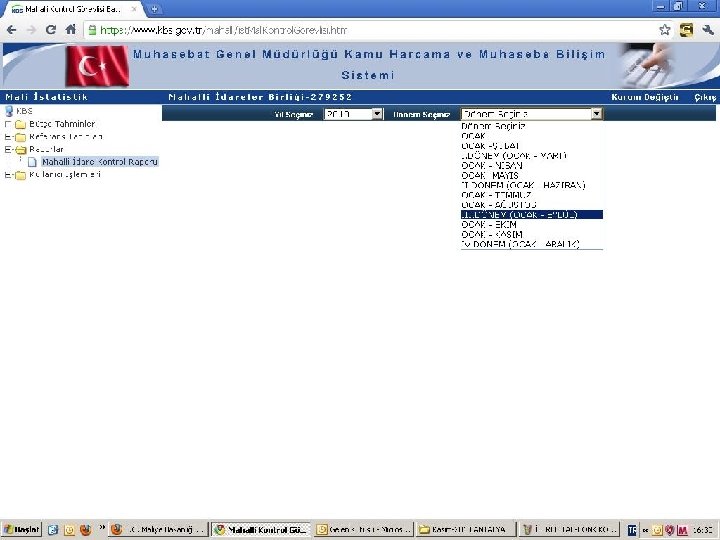
Task: Select OCAK - AĞUSTOS period option
Action: coord(531,205)
